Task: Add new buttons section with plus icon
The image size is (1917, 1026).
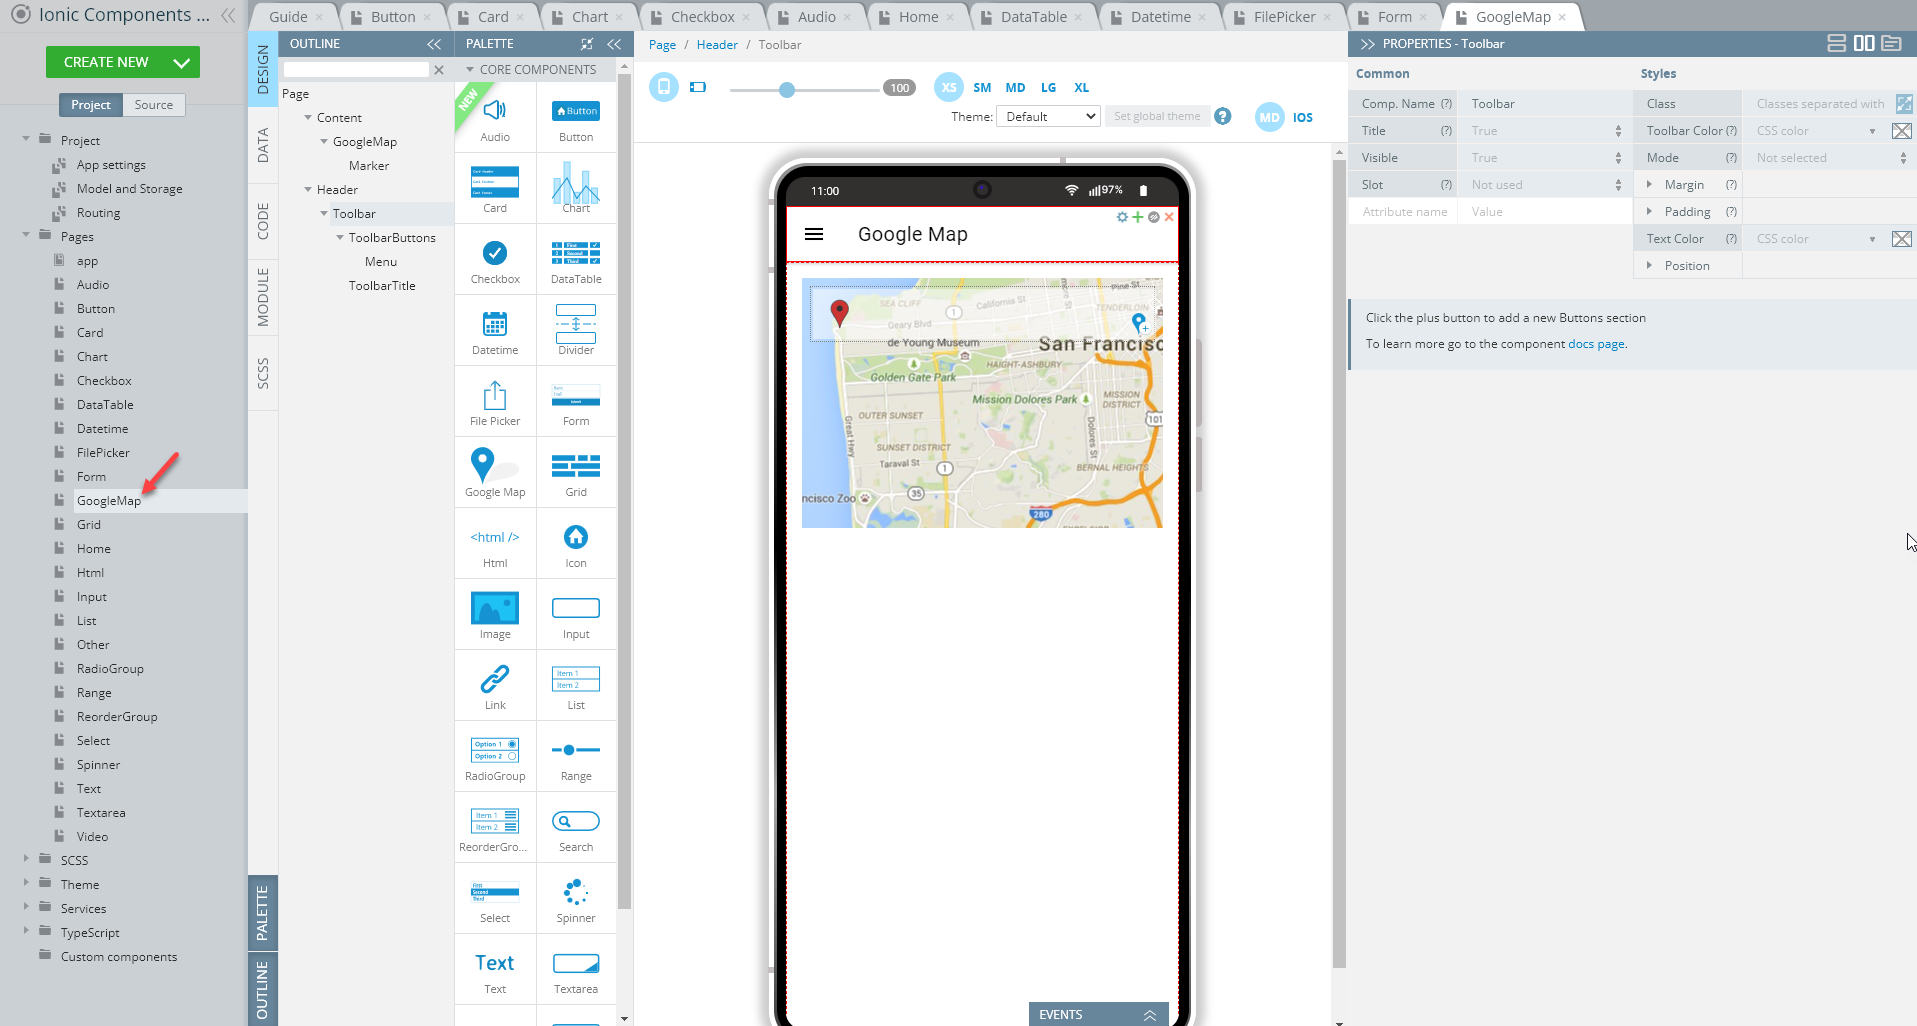Action: pos(1137,217)
